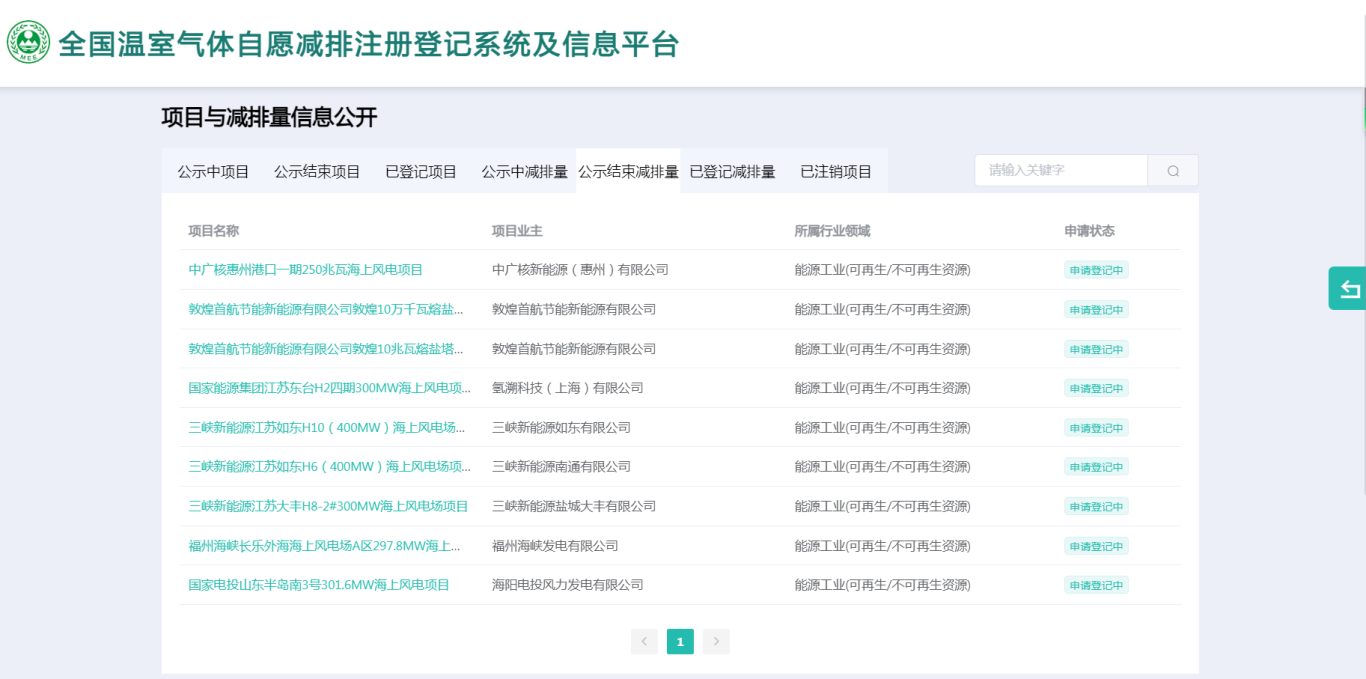Select the 已登记减排量 tab
Screen dimensions: 1366x679
point(732,172)
